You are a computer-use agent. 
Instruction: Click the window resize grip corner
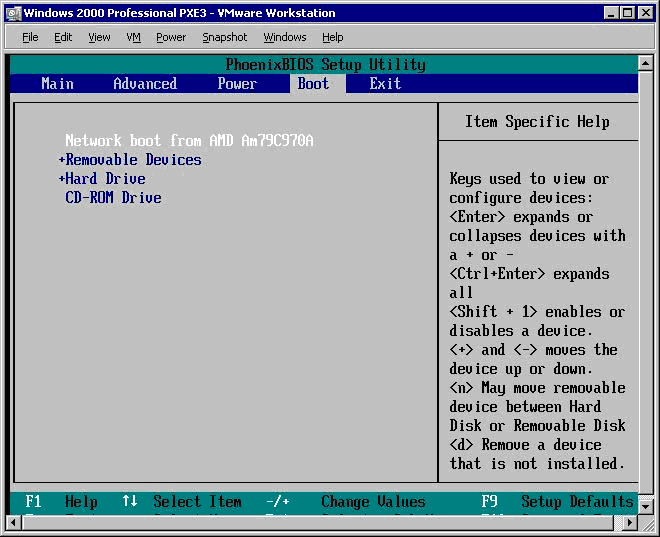click(646, 523)
